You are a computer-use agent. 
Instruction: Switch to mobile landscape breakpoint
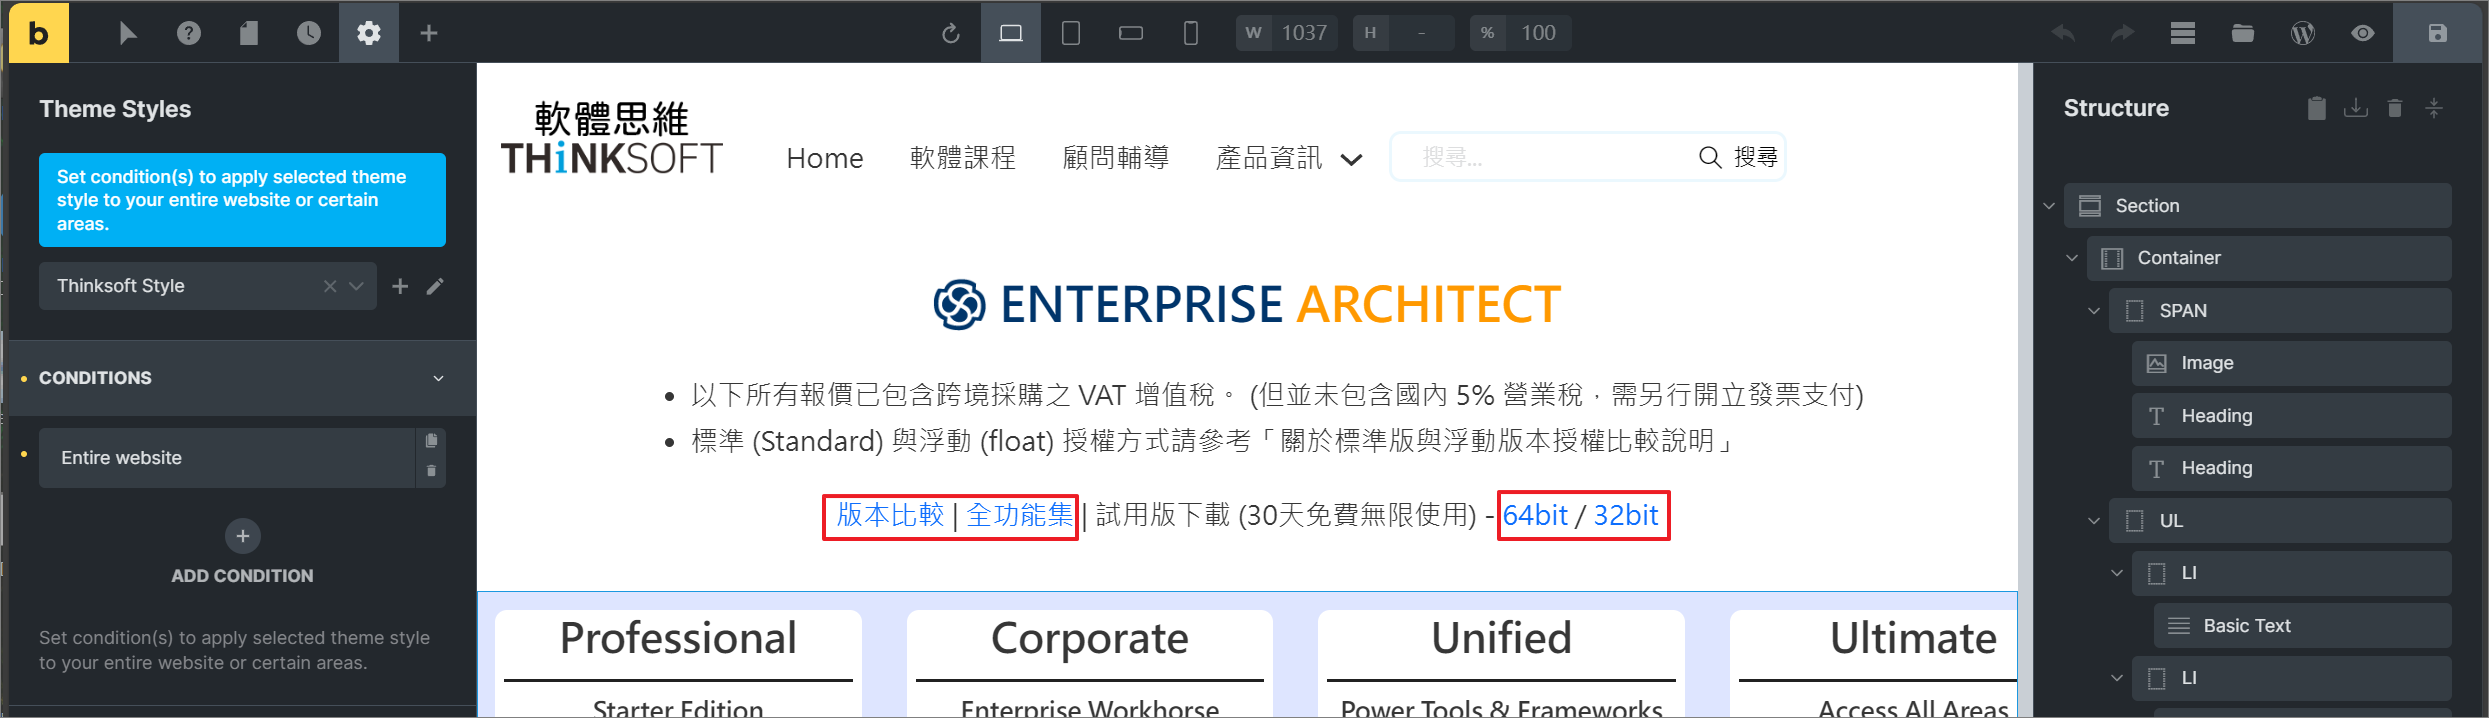[1131, 33]
